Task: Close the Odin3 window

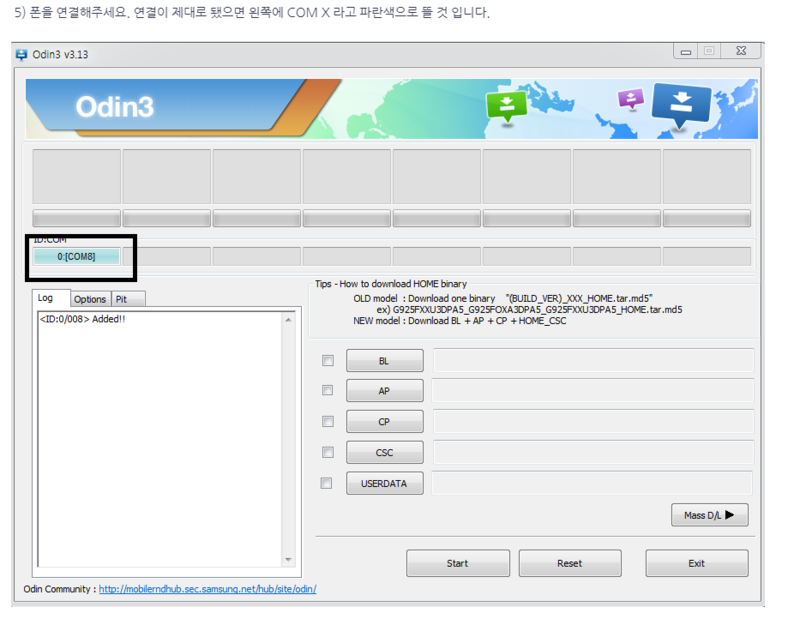Action: (741, 51)
